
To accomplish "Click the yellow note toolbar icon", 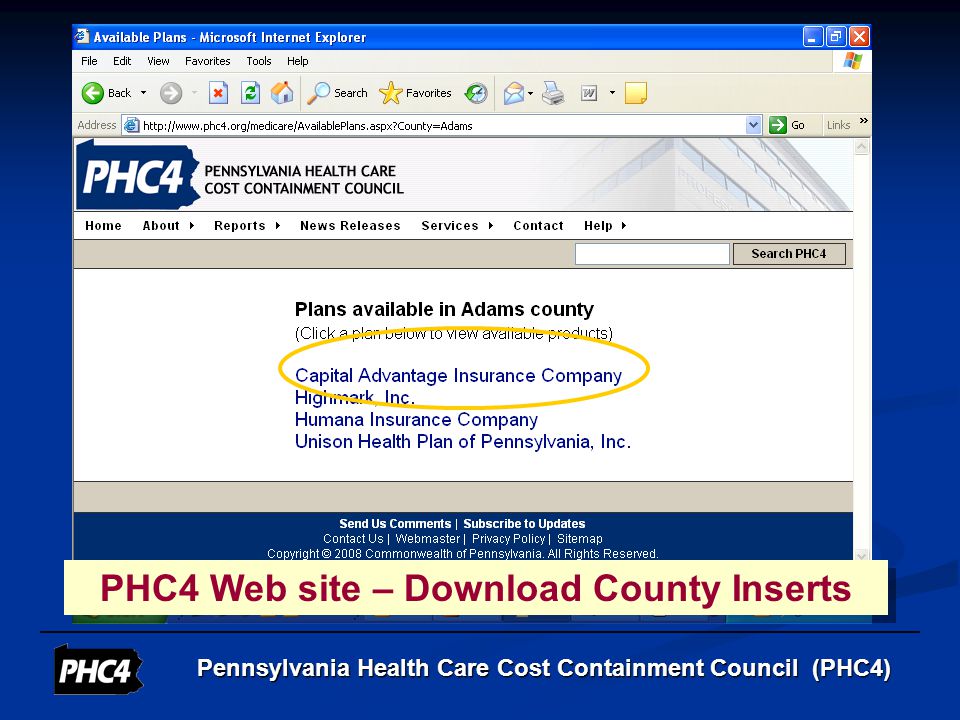I will [x=636, y=93].
